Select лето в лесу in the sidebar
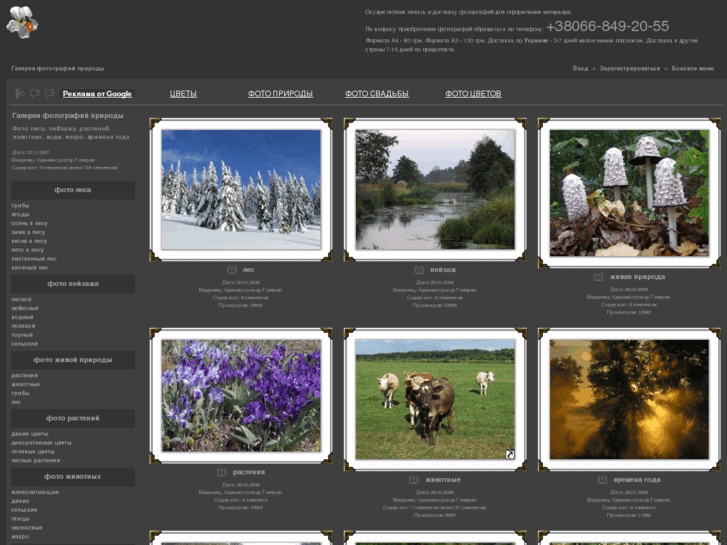The height and width of the screenshot is (545, 727). point(27,250)
